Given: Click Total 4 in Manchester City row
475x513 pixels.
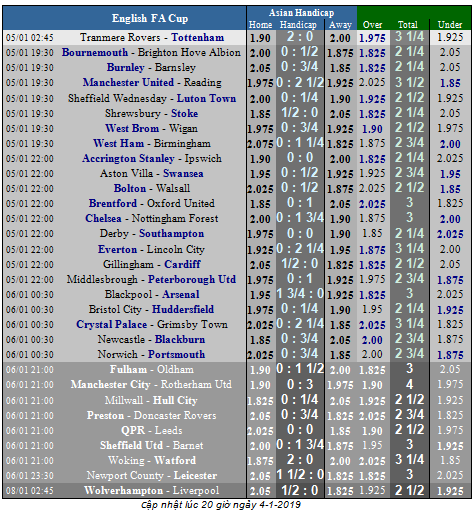Looking at the screenshot, I should 409,384.
